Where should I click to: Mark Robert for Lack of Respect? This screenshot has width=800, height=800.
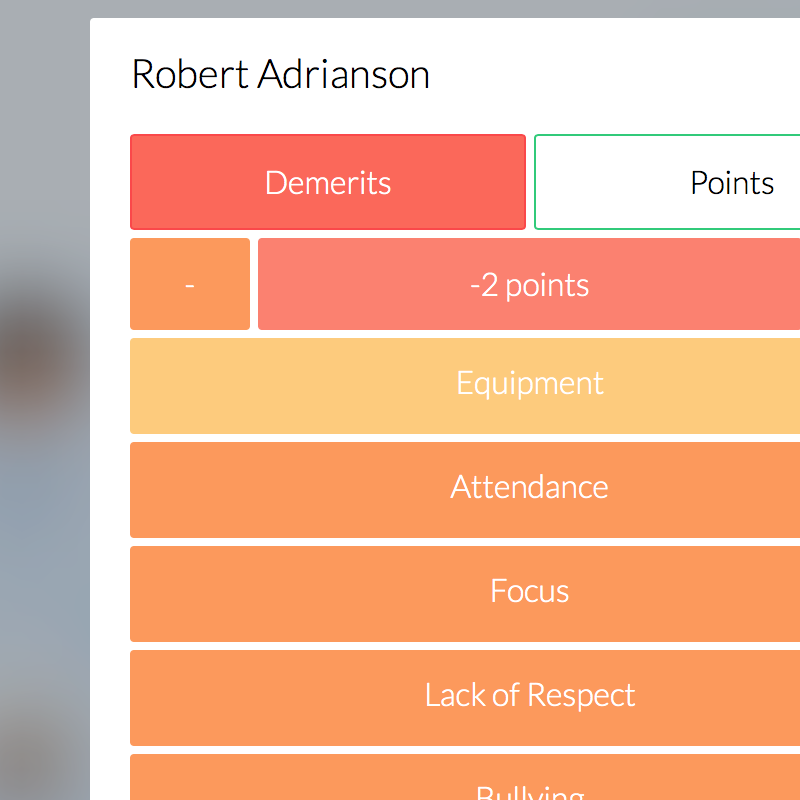click(530, 696)
